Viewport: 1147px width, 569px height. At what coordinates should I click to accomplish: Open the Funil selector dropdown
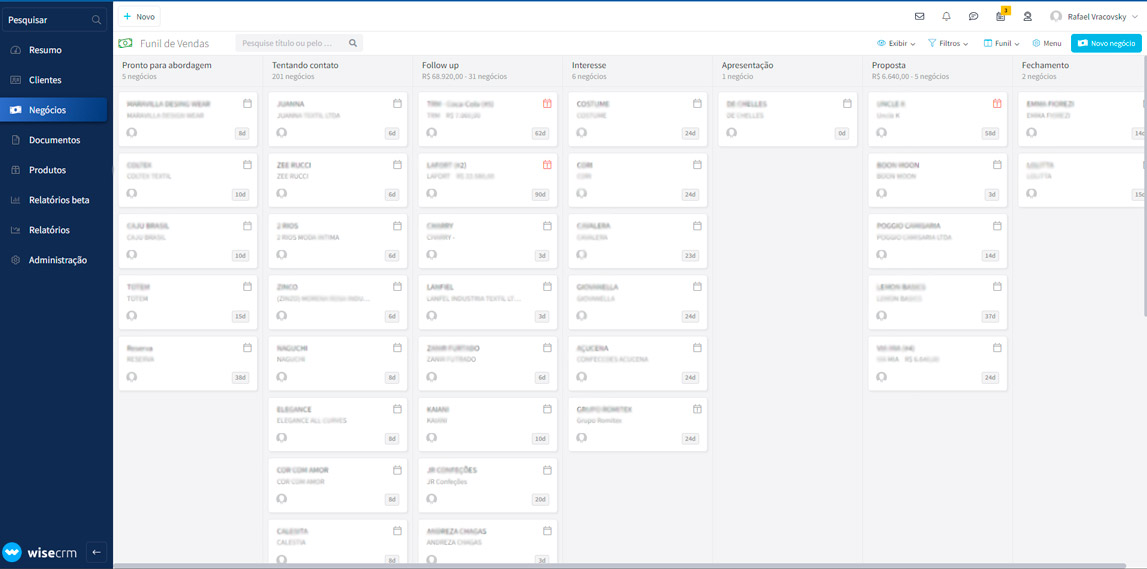coord(1001,44)
